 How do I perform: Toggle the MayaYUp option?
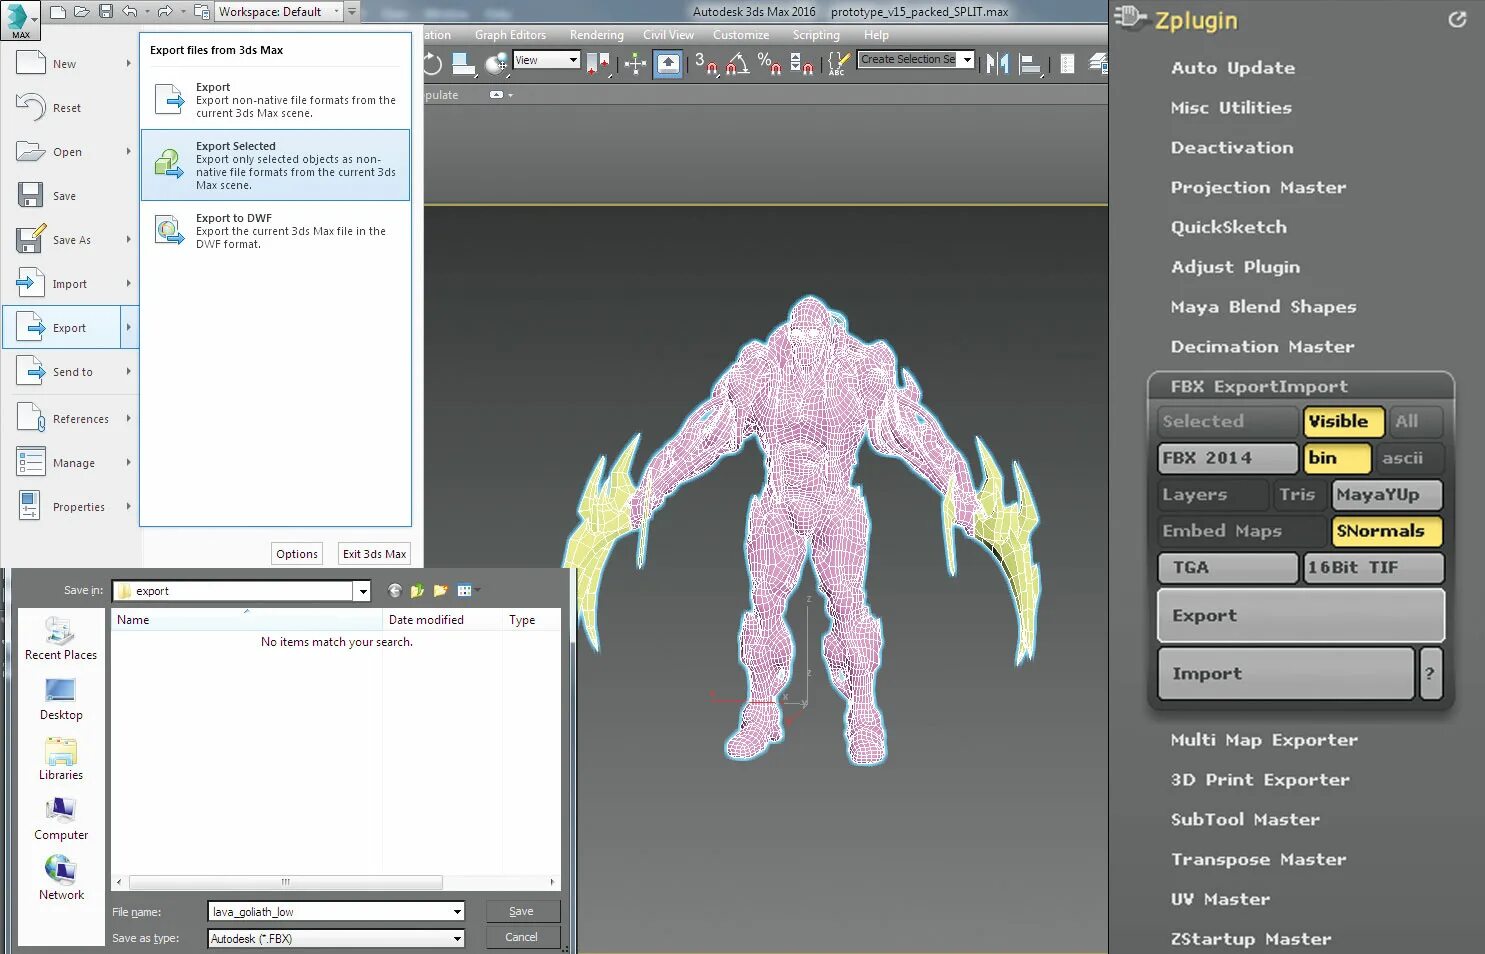1388,494
